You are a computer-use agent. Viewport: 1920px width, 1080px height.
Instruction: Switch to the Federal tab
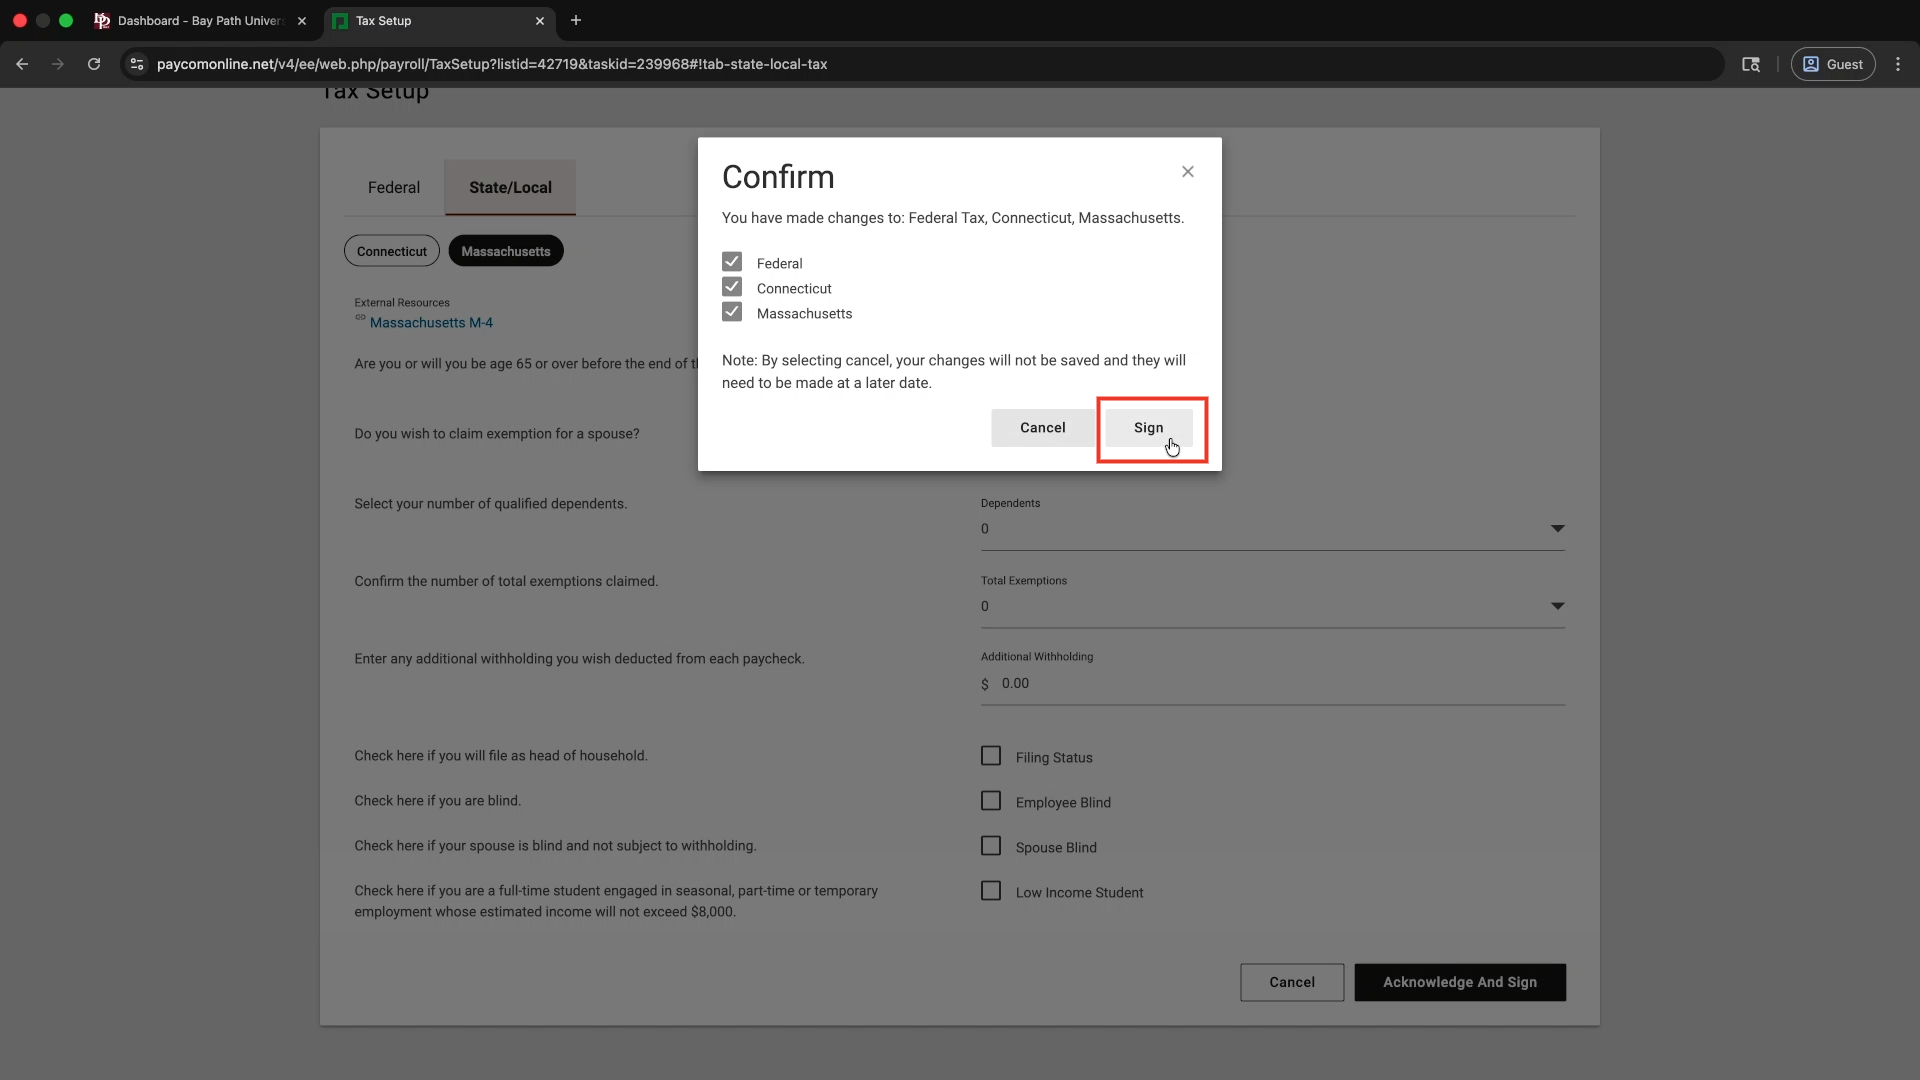393,187
